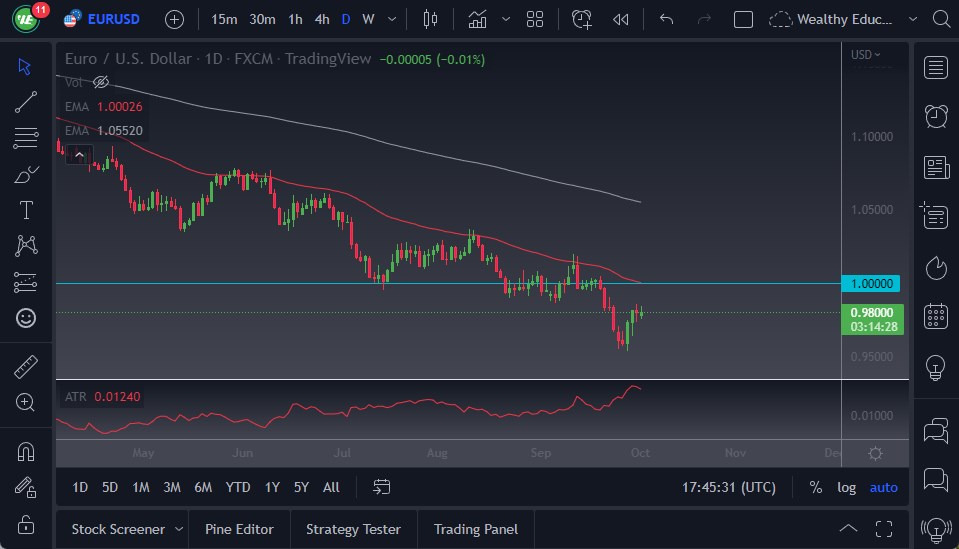The image size is (959, 549).
Task: Select the ruler measure tool
Action: pos(26,366)
